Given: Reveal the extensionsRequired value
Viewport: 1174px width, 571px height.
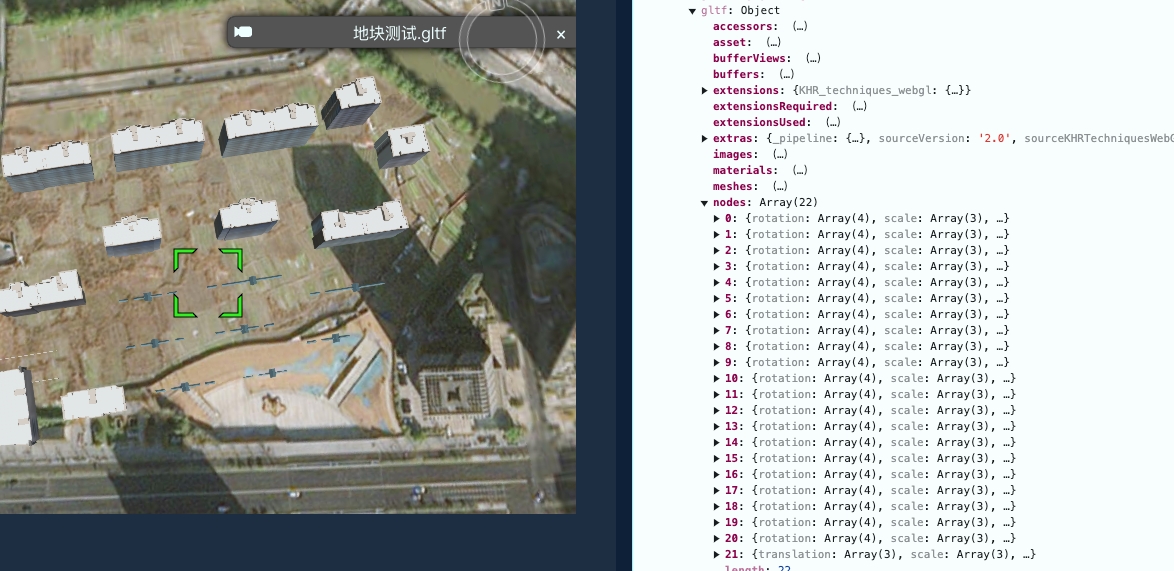Looking at the screenshot, I should pos(859,107).
